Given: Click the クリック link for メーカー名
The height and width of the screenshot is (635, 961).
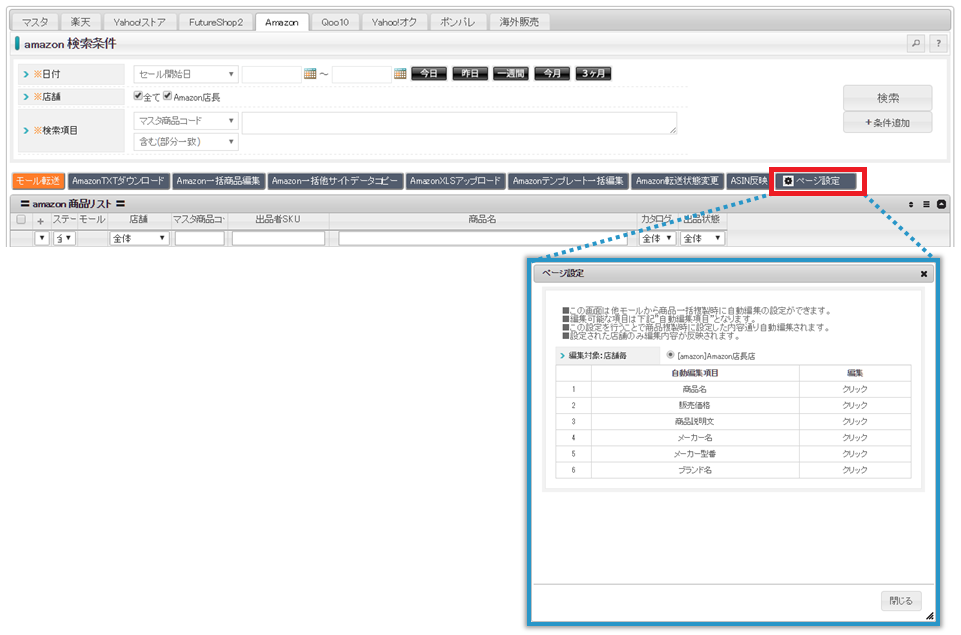Looking at the screenshot, I should (x=854, y=438).
